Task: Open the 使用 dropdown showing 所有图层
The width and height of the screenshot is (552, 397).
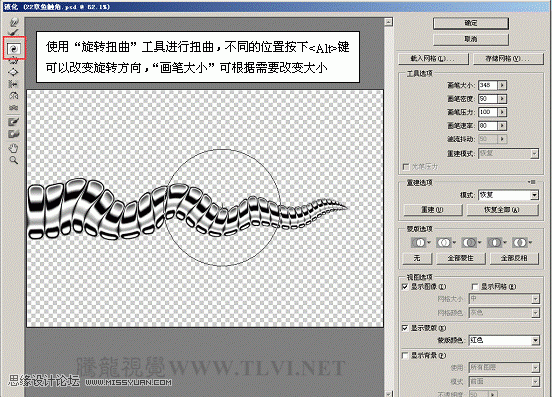Action: 504,368
